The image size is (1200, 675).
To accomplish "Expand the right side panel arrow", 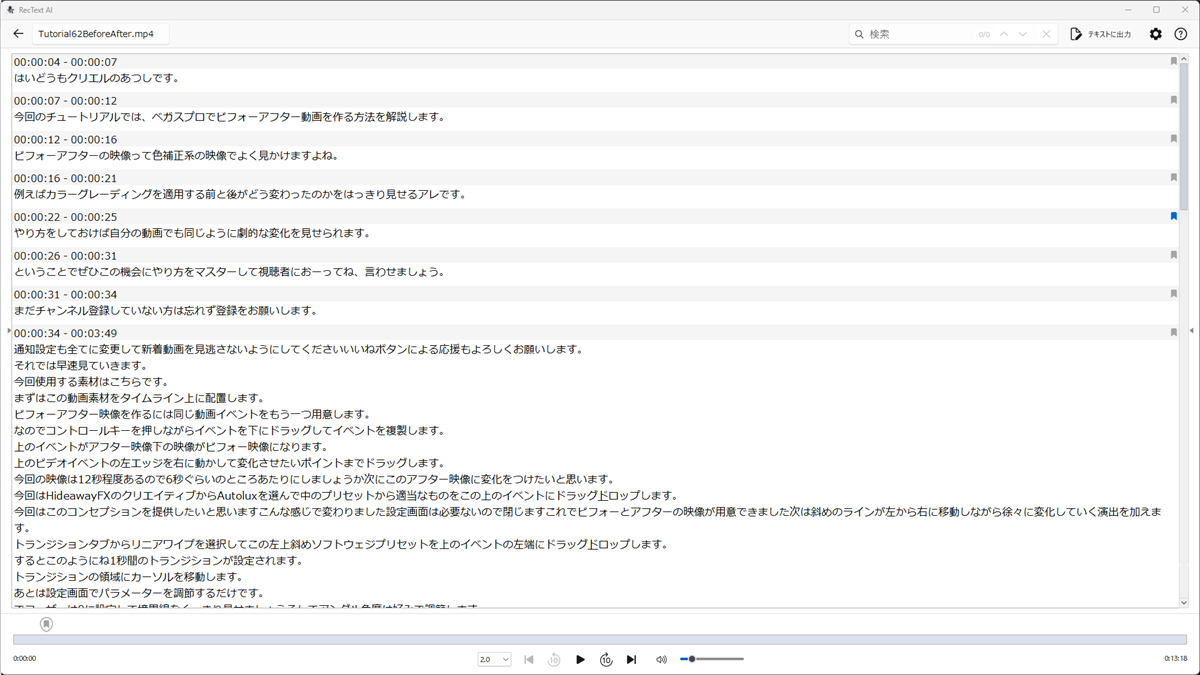I will pos(1191,330).
